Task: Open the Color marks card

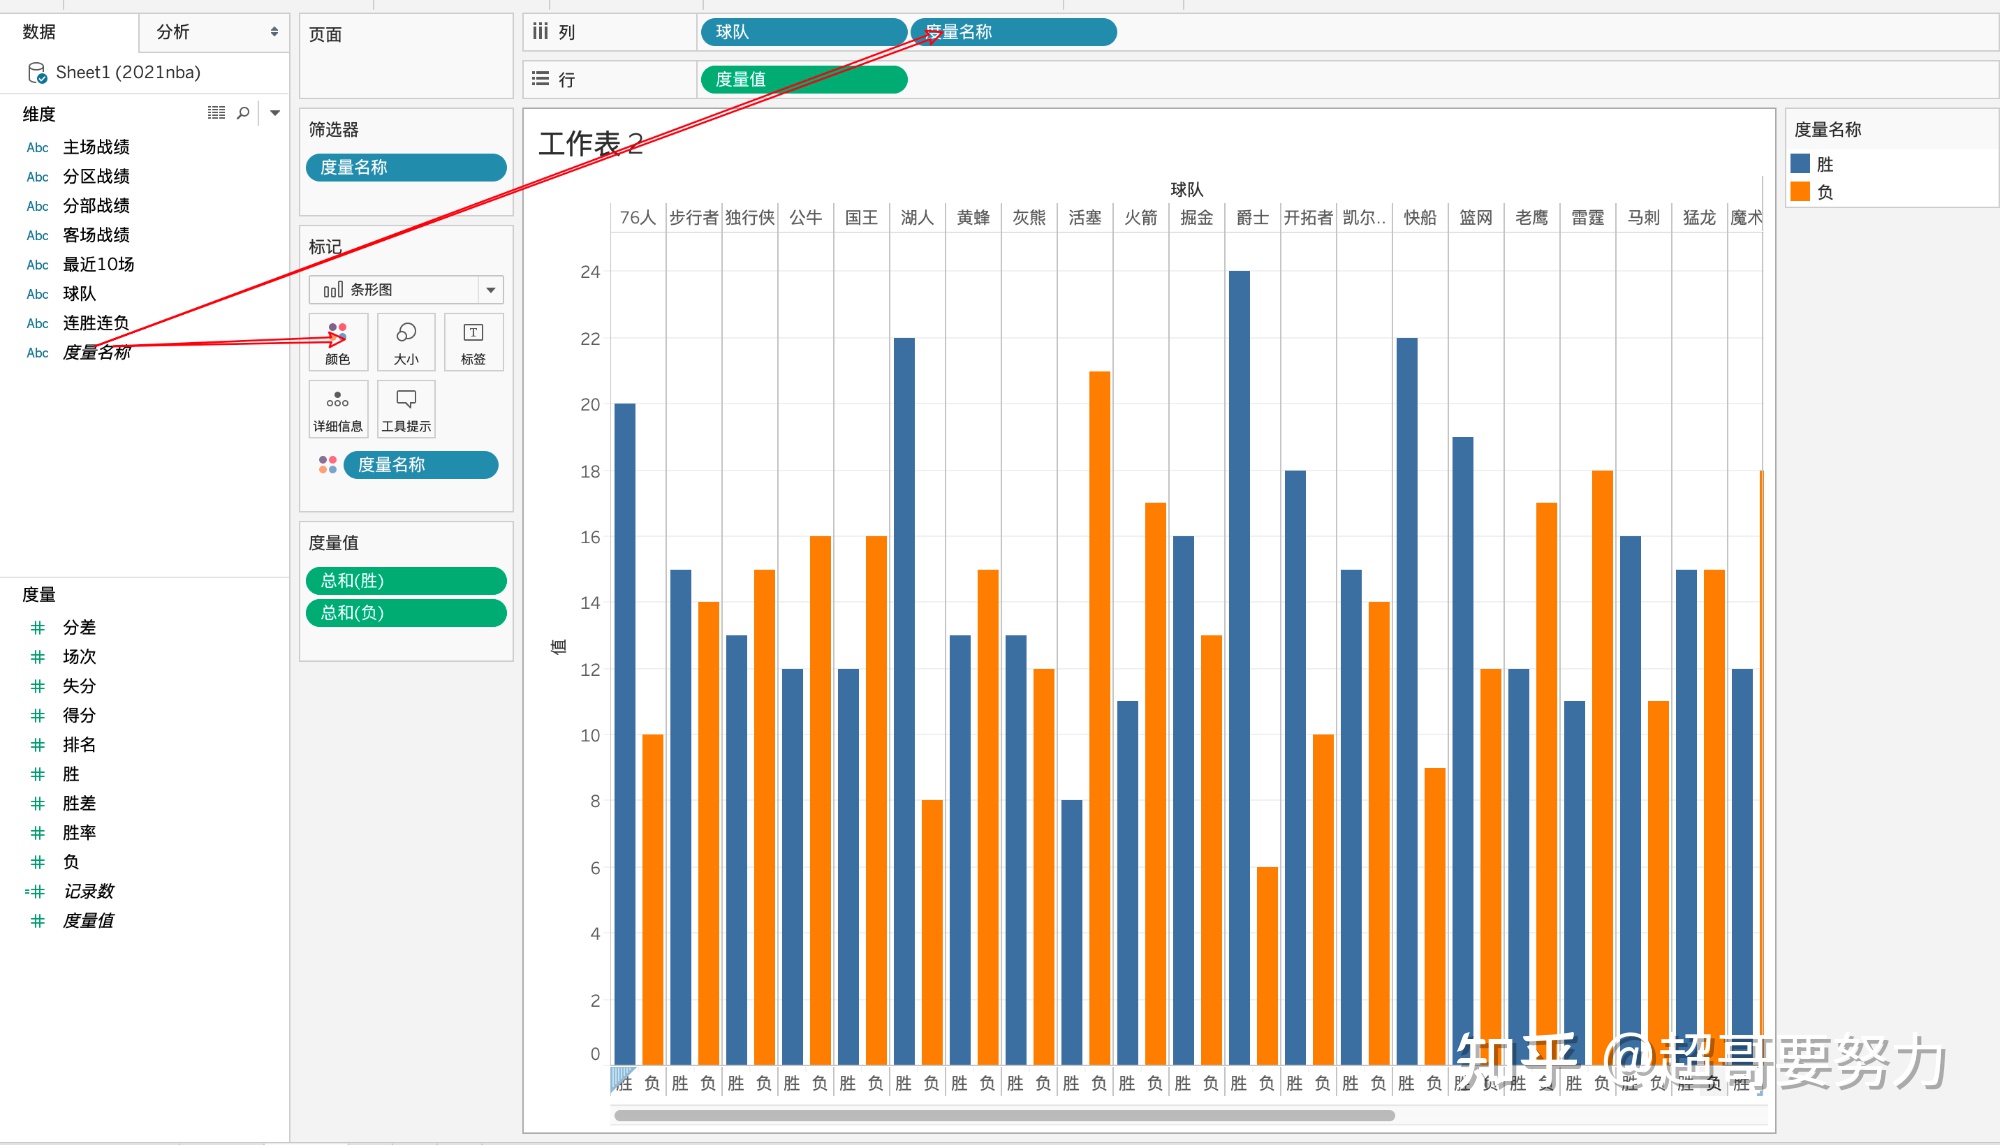Action: (x=338, y=342)
